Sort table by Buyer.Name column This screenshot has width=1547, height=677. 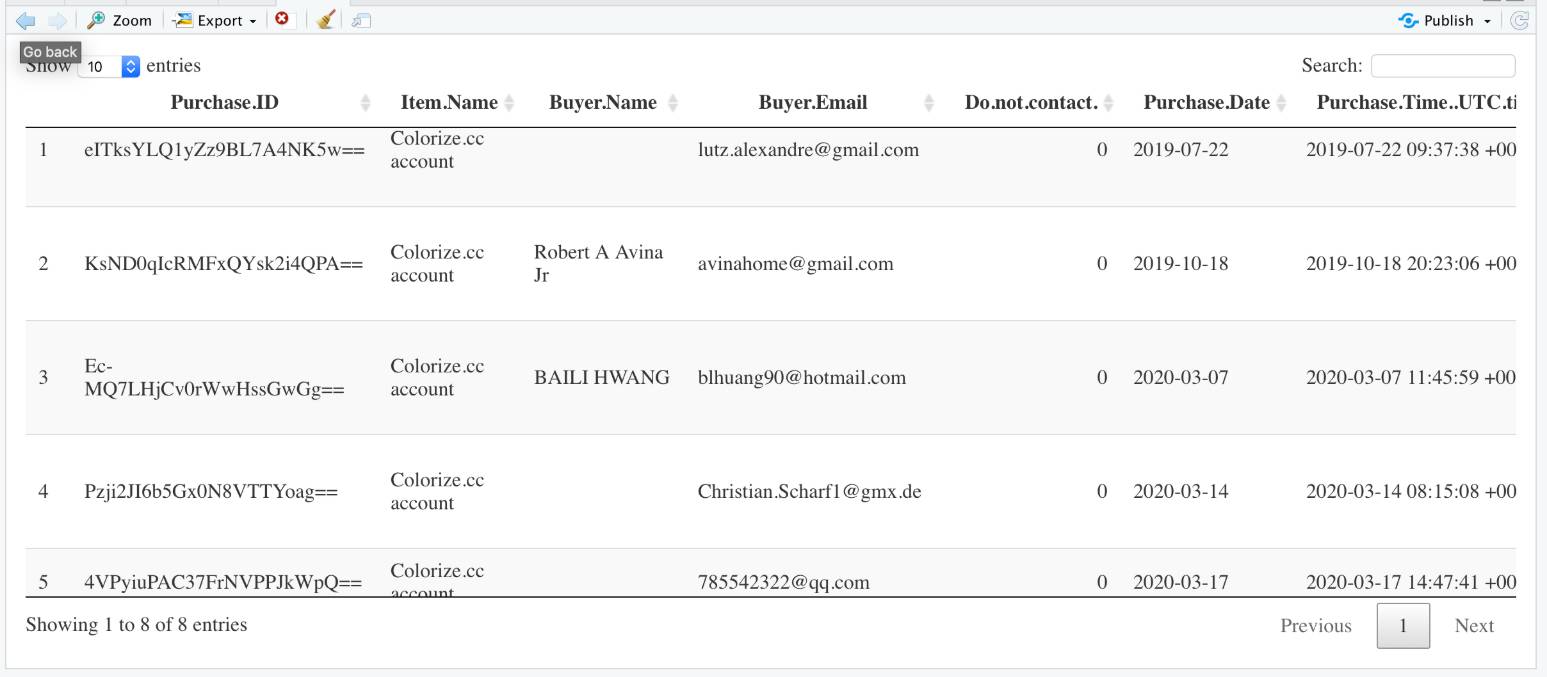603,102
